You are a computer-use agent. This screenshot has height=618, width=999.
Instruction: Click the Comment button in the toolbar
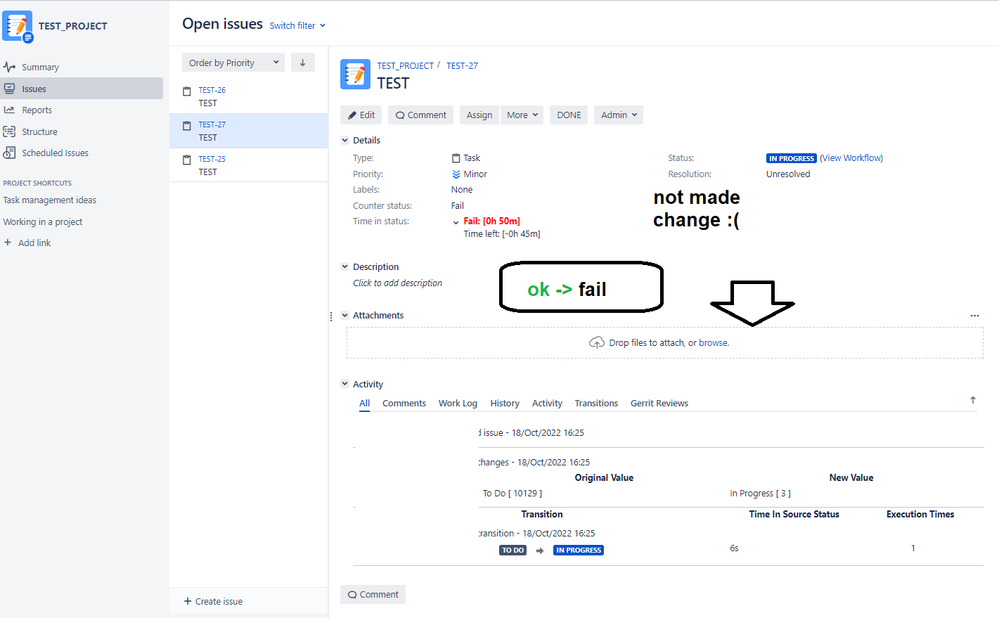[420, 115]
